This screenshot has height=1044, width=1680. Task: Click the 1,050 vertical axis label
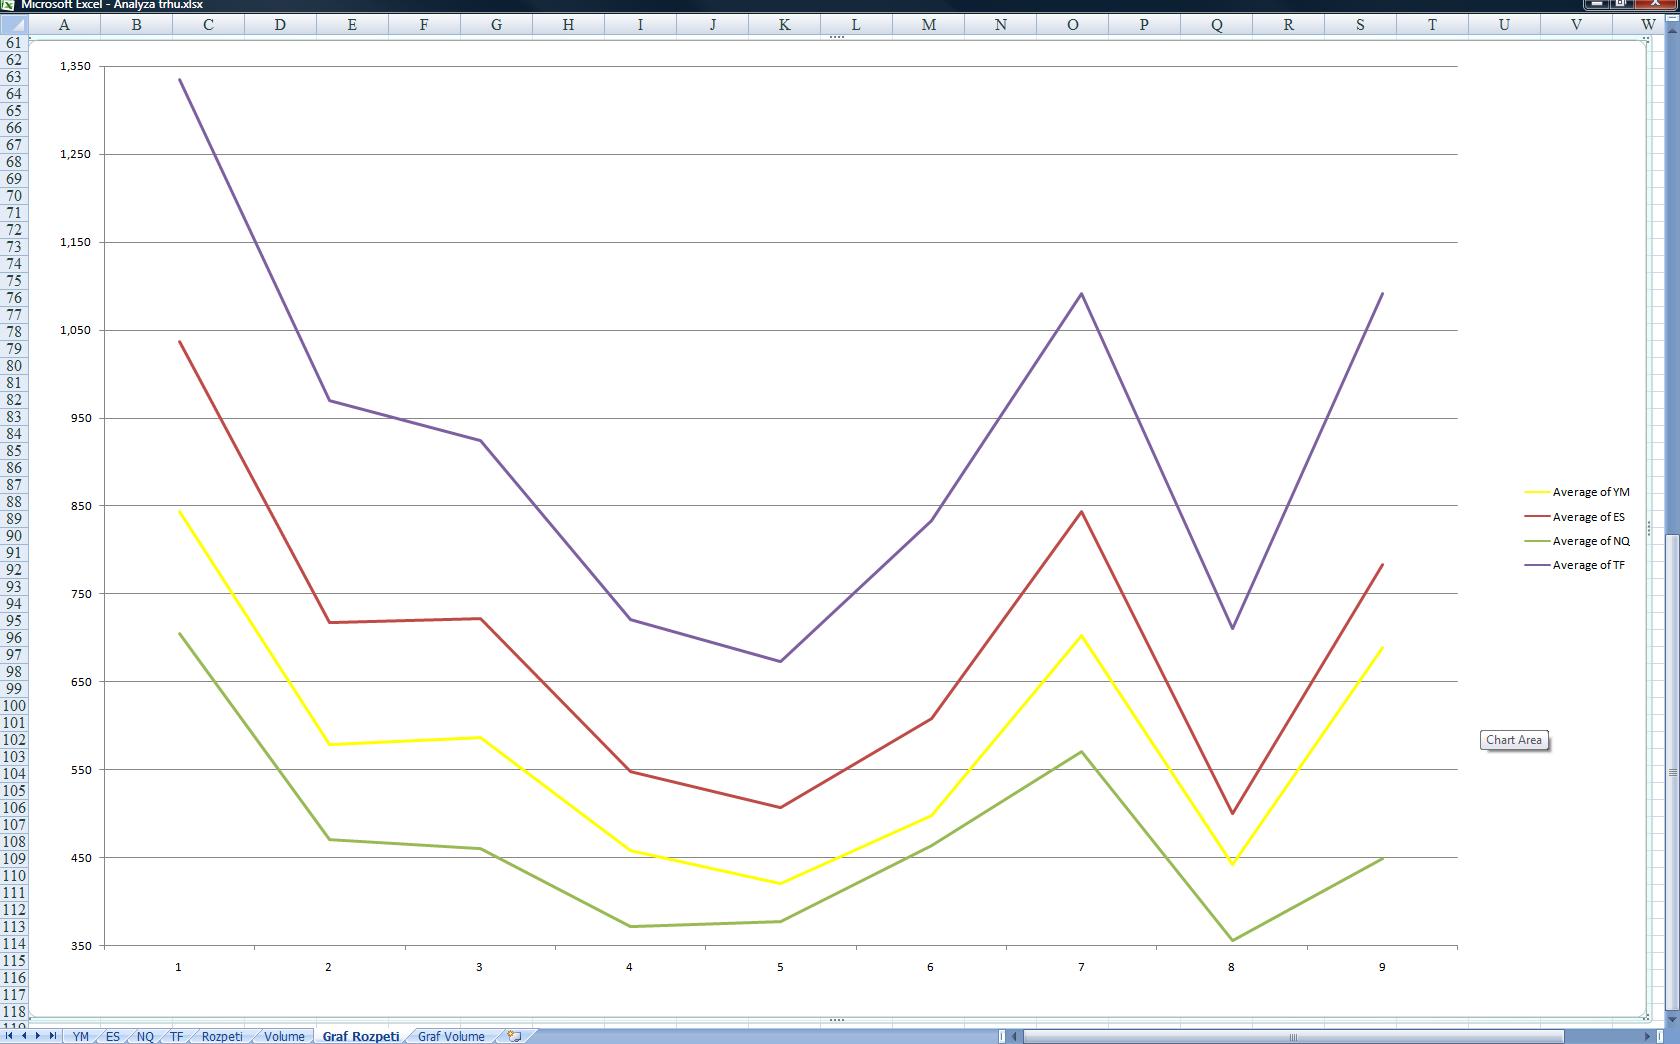pyautogui.click(x=75, y=330)
